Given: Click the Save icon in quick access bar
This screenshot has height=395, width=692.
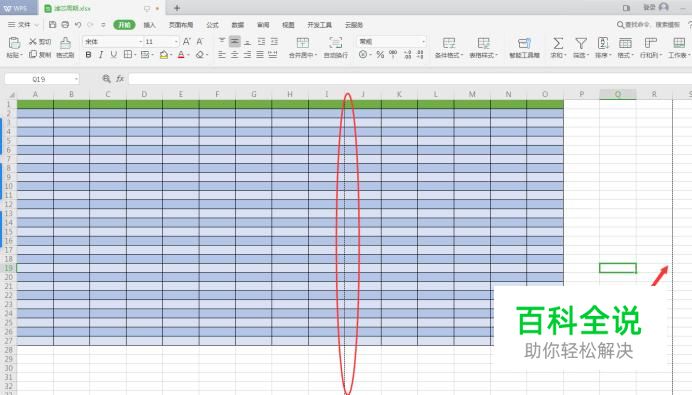Looking at the screenshot, I should click(53, 25).
